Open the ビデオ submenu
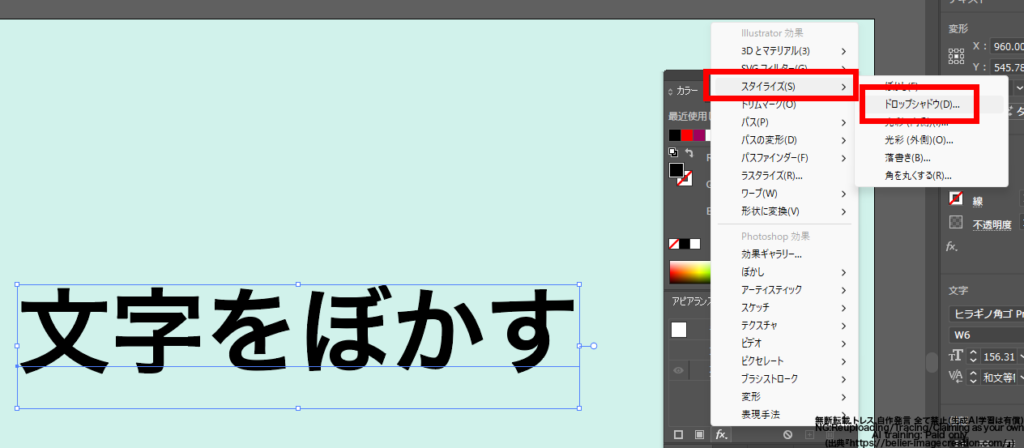The height and width of the screenshot is (448, 1024). pos(784,343)
